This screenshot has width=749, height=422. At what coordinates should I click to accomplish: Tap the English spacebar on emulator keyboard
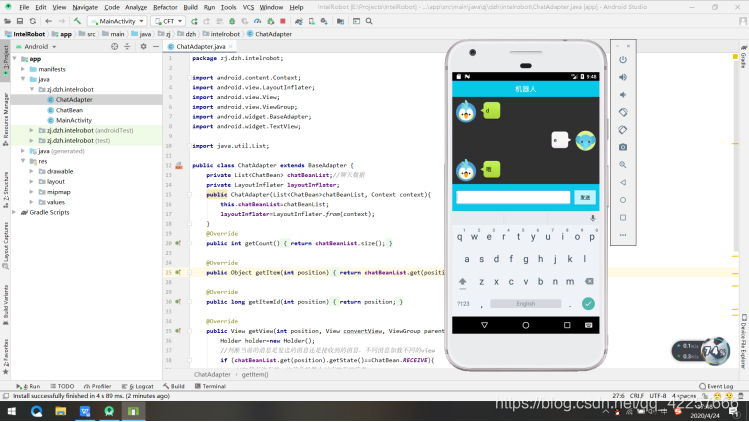[525, 303]
